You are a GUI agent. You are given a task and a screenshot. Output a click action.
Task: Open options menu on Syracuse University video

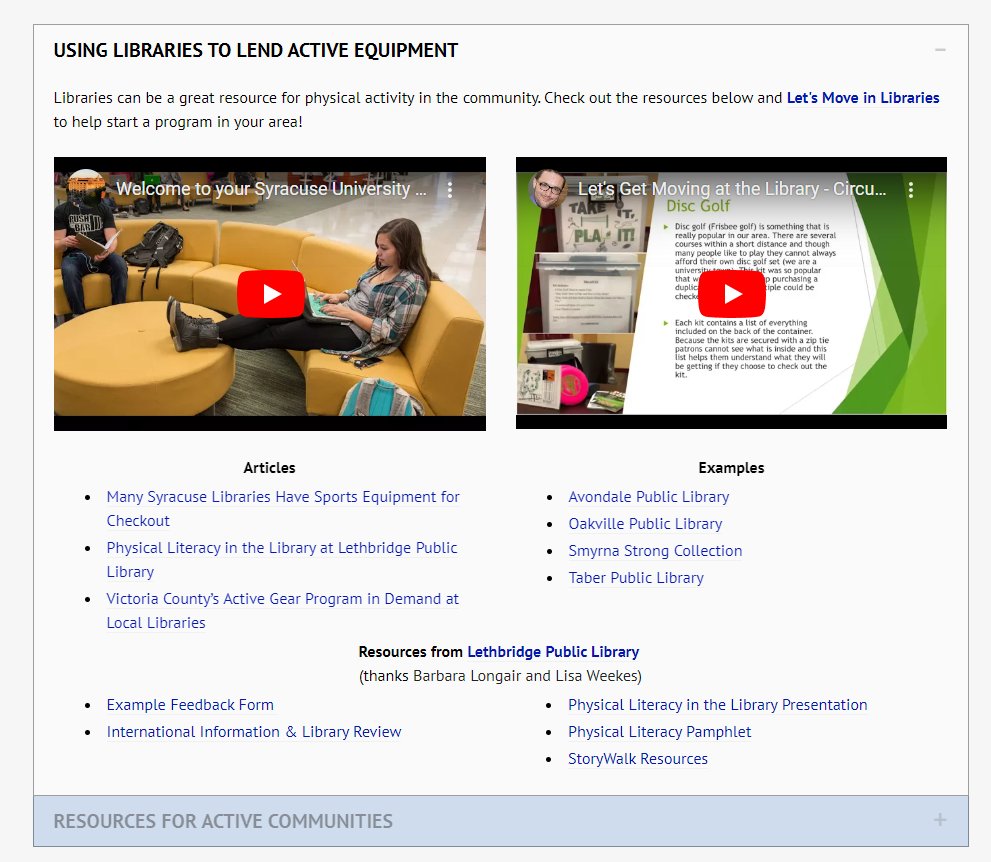click(x=449, y=190)
